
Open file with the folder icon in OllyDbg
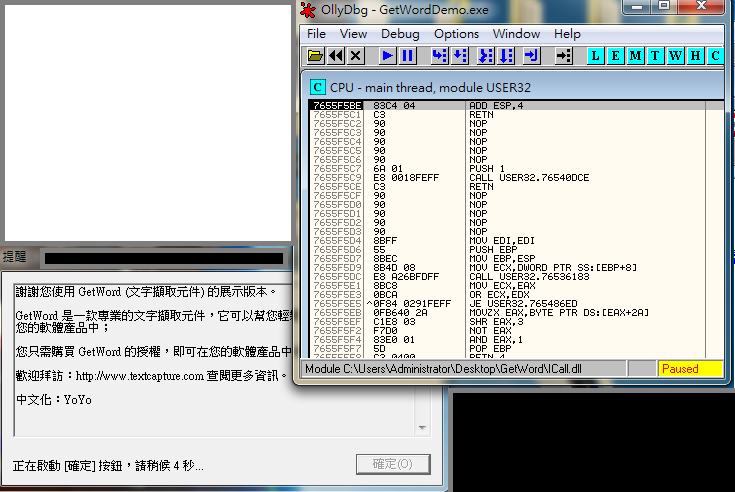315,56
